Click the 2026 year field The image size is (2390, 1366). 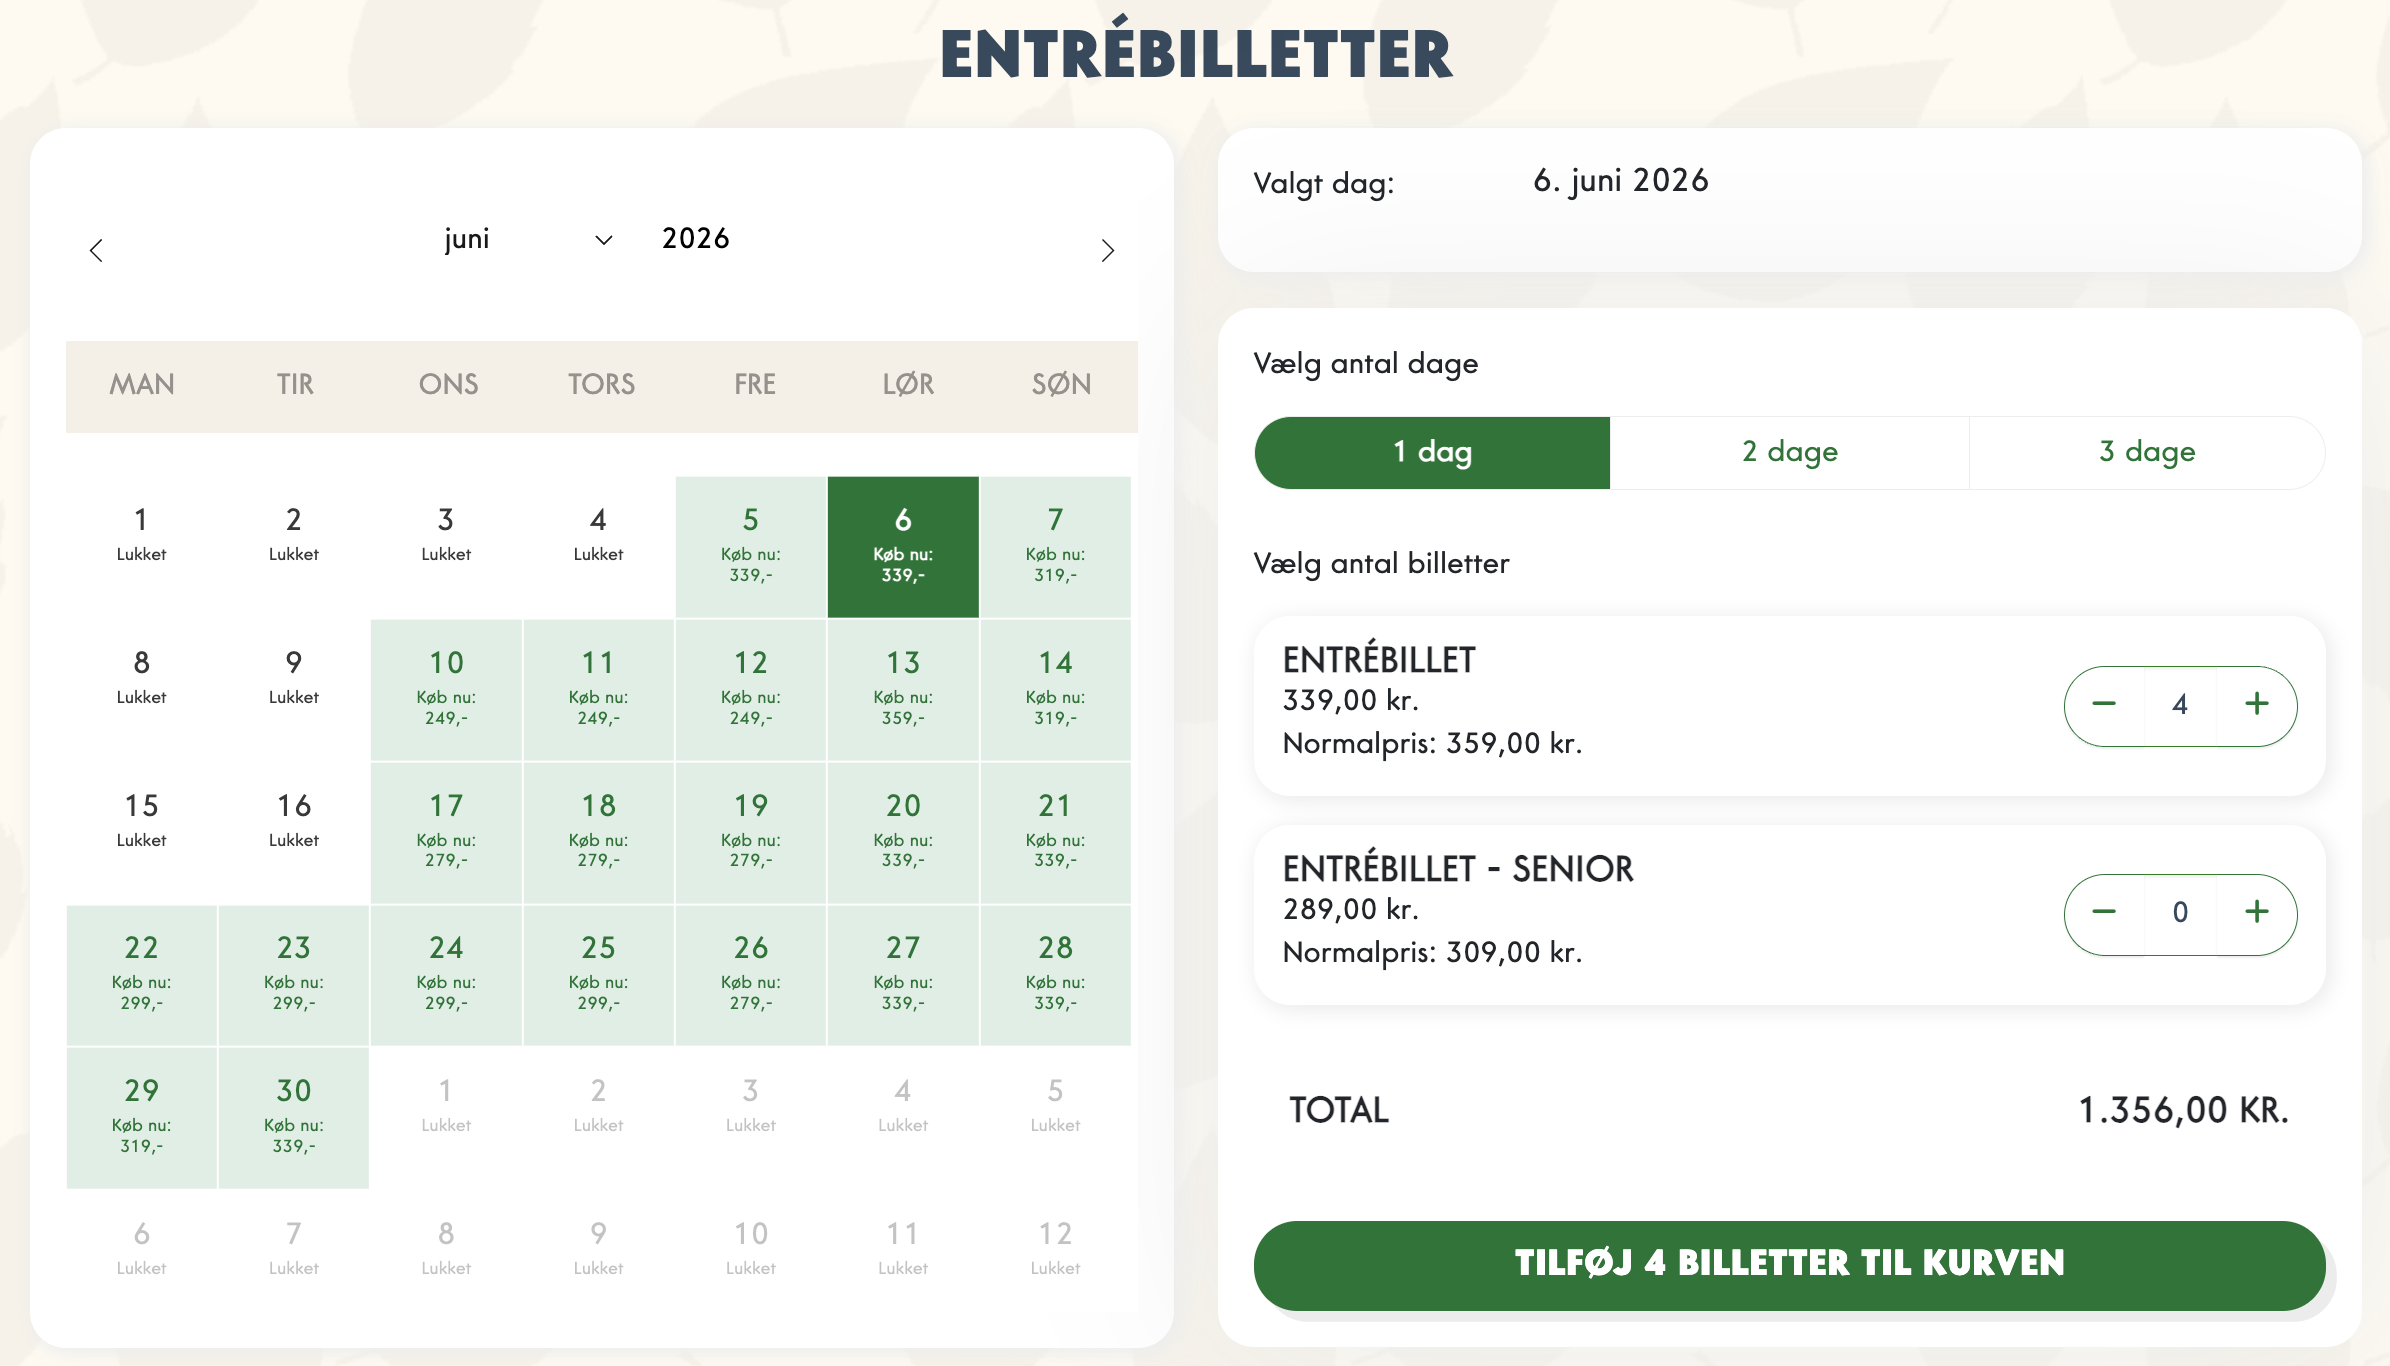coord(696,239)
